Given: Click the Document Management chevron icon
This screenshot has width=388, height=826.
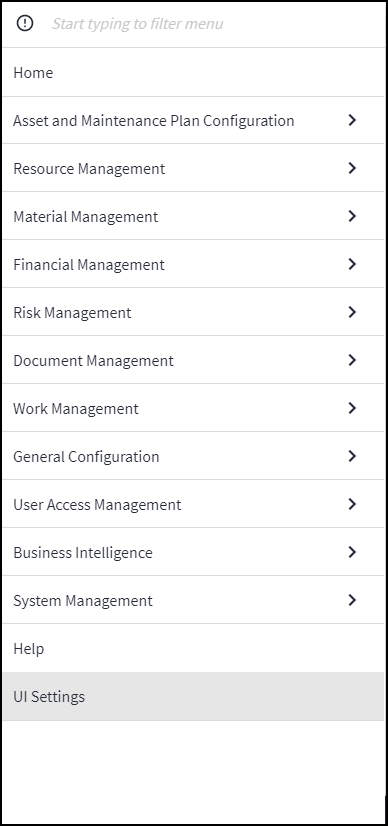Looking at the screenshot, I should coord(352,360).
